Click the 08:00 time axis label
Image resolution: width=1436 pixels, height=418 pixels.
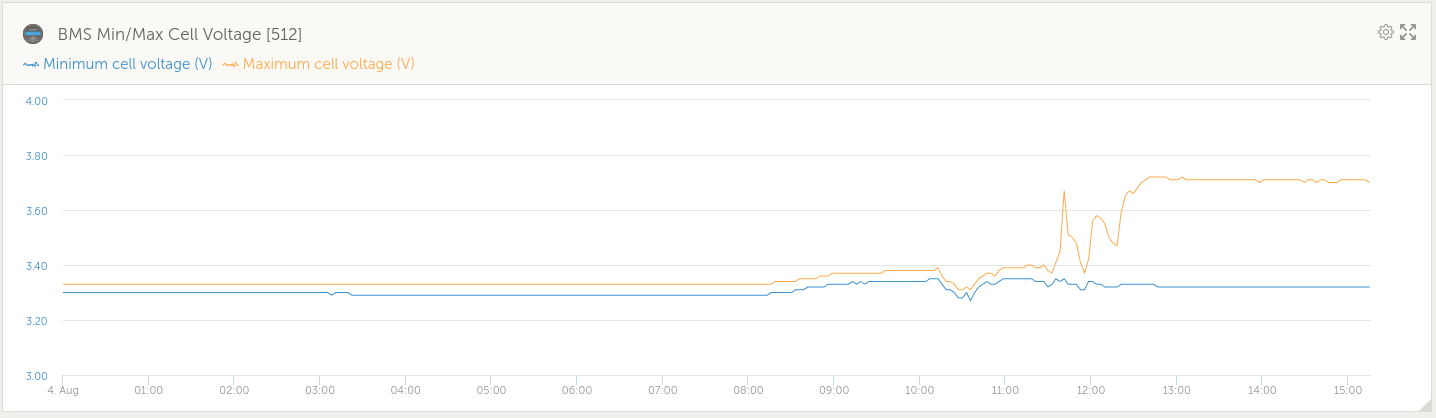(748, 390)
